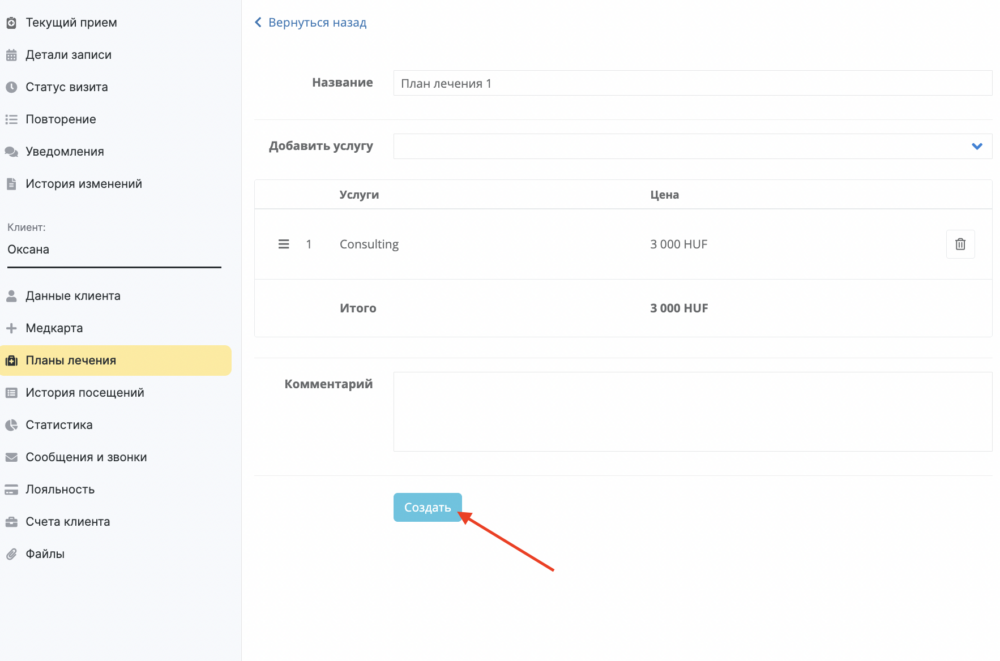Click the calendar icon next to Детали записи
1000x661 pixels.
tap(11, 55)
